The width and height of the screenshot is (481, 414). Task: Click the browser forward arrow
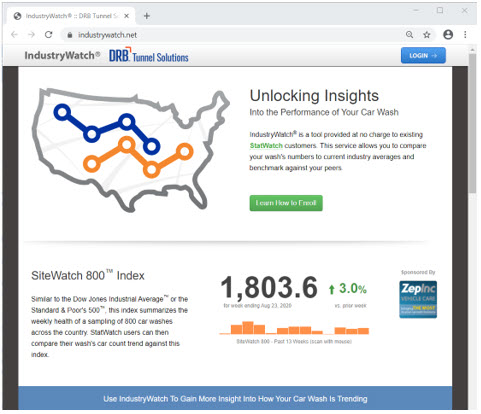(31, 35)
